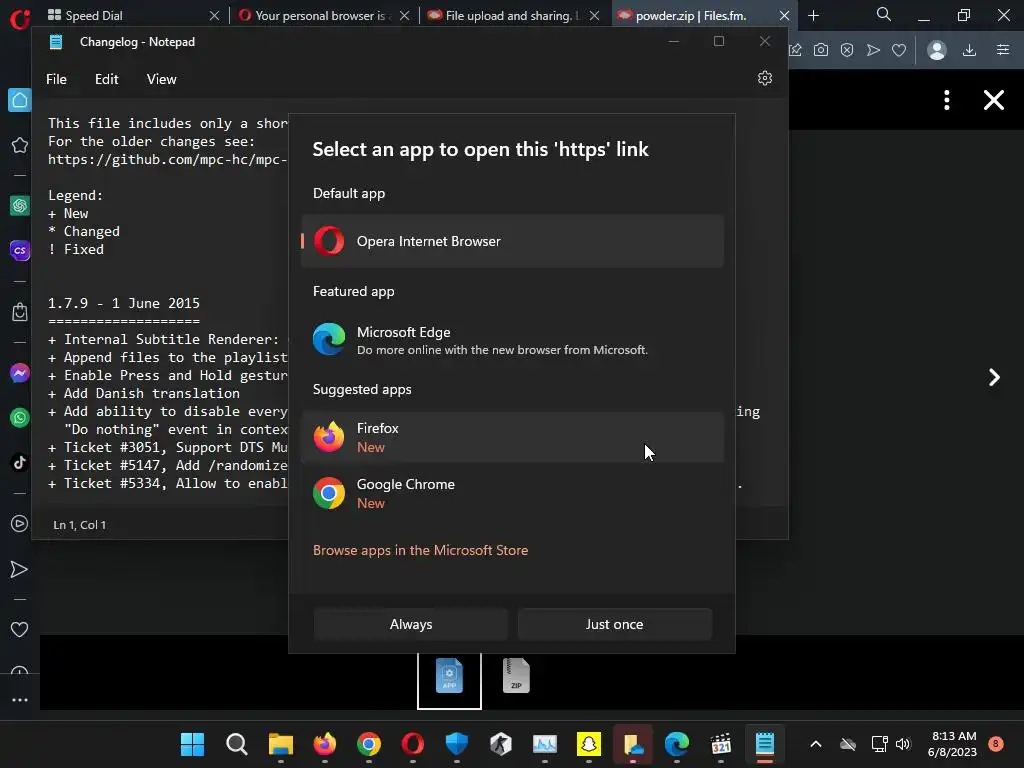
Task: Open the Opera easy setup sliders icon
Action: click(1003, 50)
